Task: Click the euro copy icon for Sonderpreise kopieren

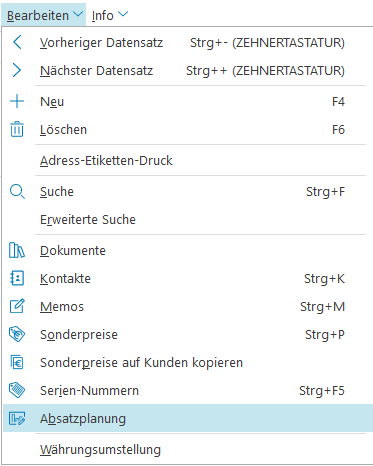Action: (x=17, y=362)
